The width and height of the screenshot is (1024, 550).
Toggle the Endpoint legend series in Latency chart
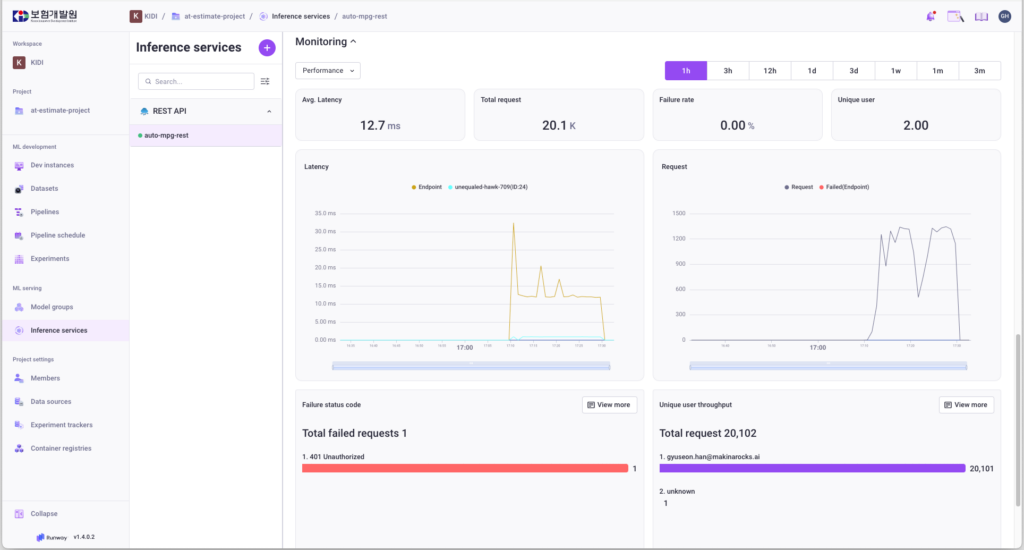pyautogui.click(x=427, y=187)
